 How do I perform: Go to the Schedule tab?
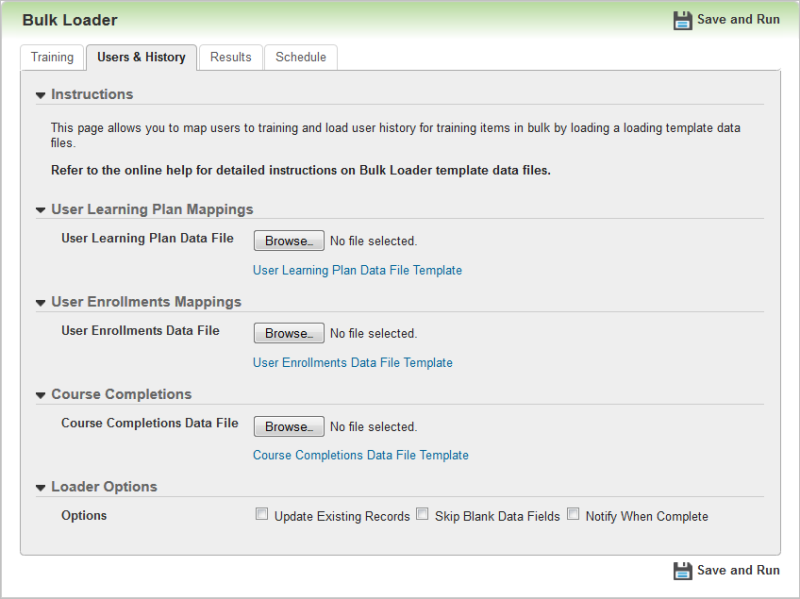click(x=301, y=58)
